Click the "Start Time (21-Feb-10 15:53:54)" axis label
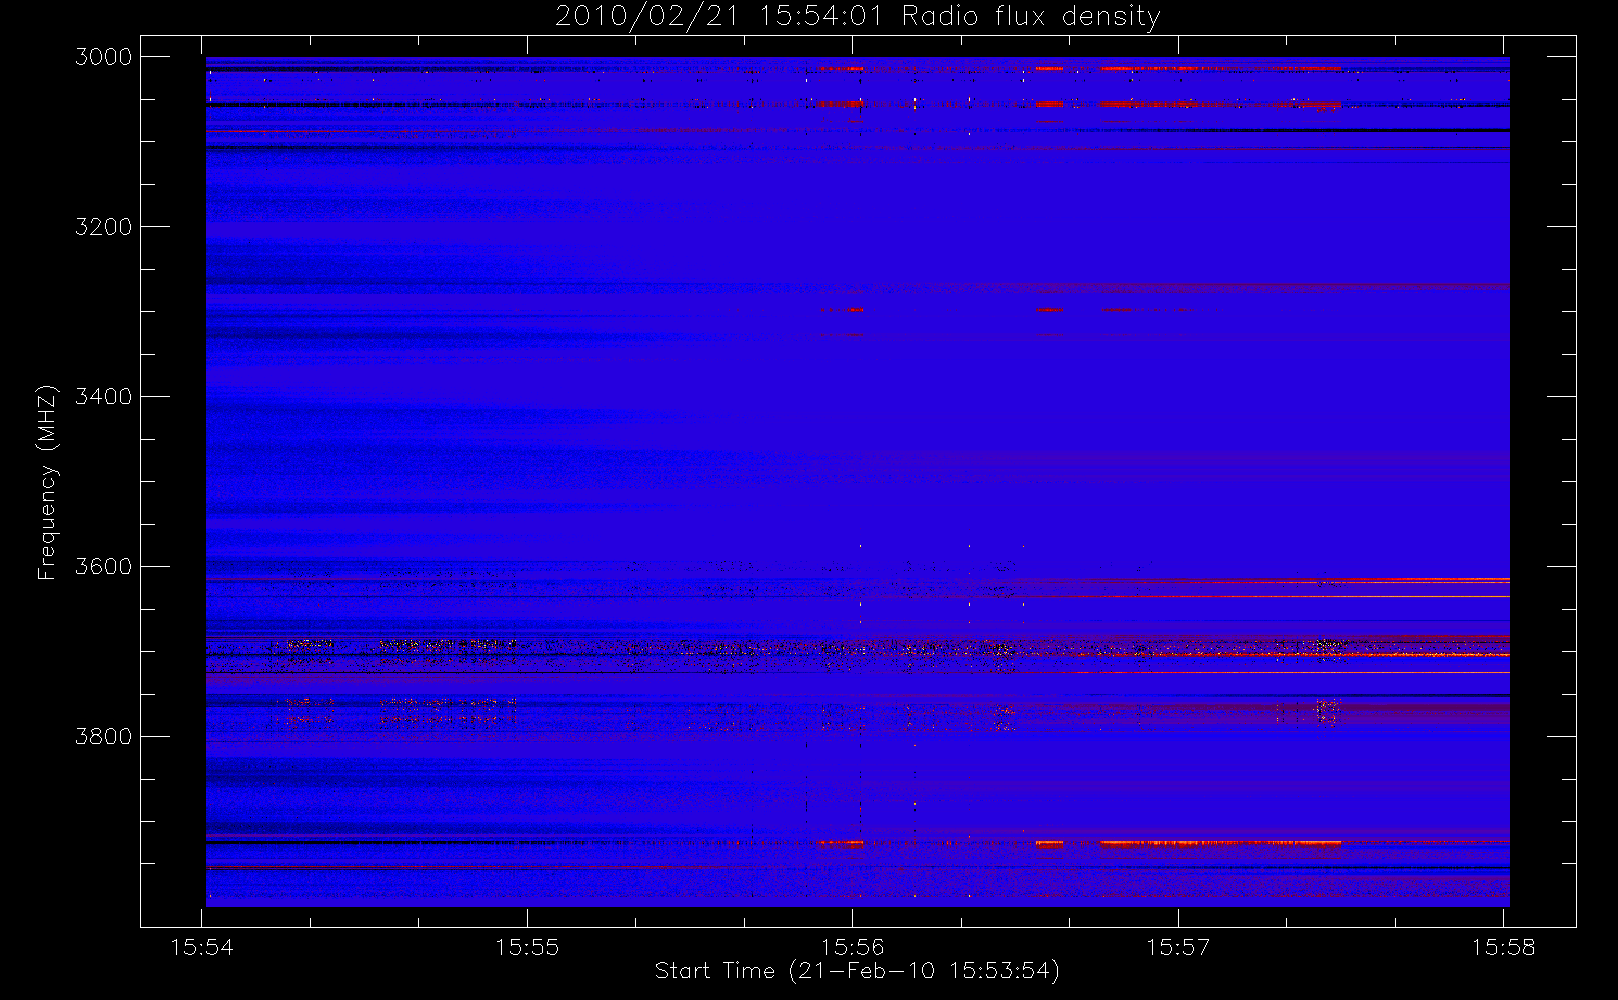 pos(857,971)
